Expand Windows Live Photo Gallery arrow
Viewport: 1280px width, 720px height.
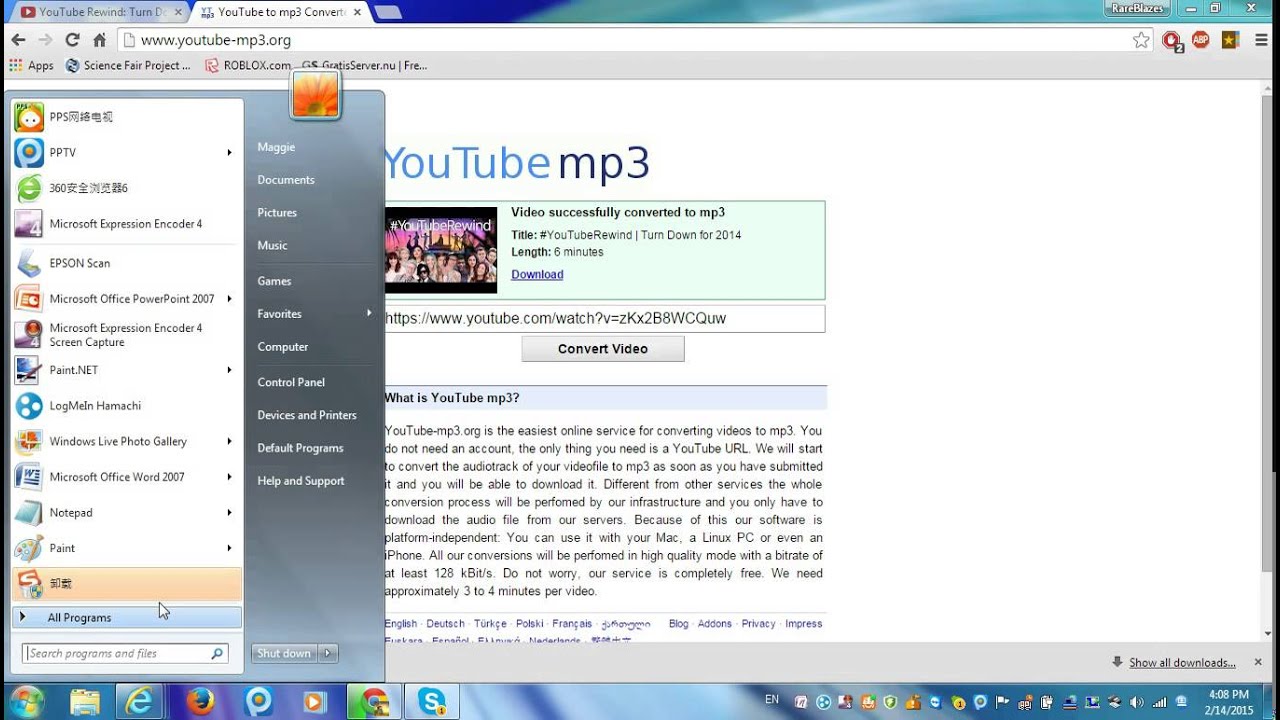229,441
